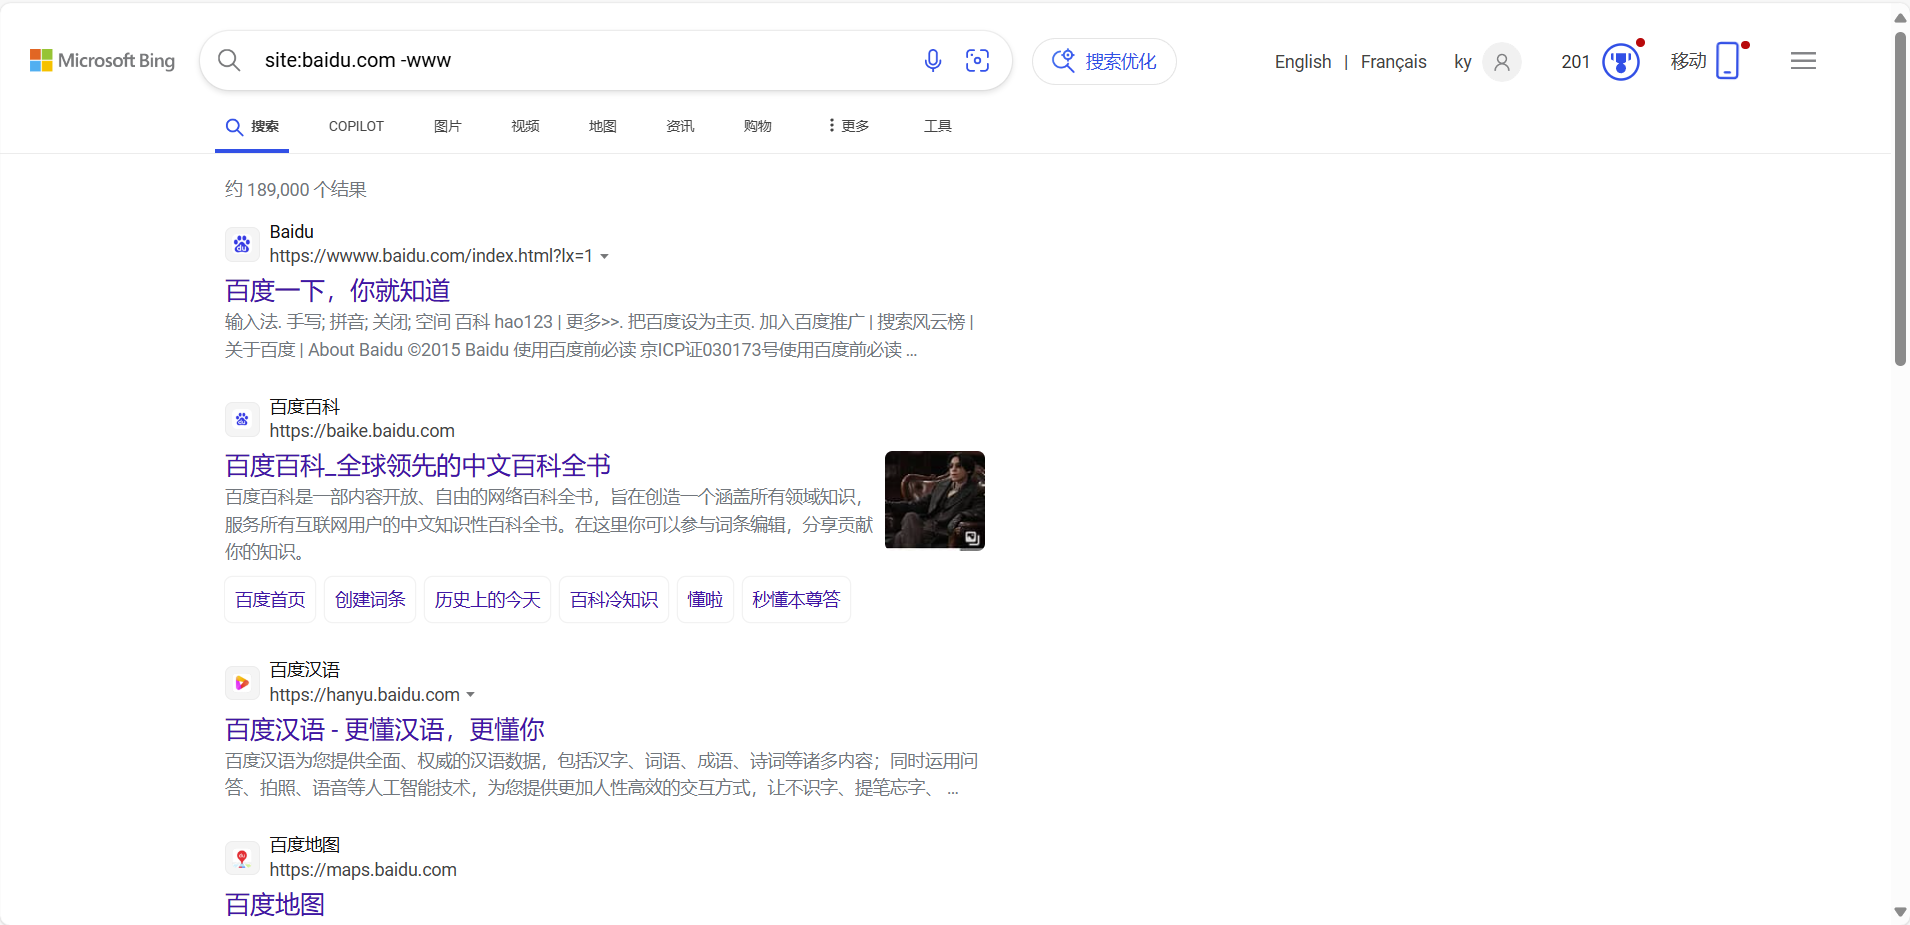Open the 懂啦 sitelink

click(705, 600)
